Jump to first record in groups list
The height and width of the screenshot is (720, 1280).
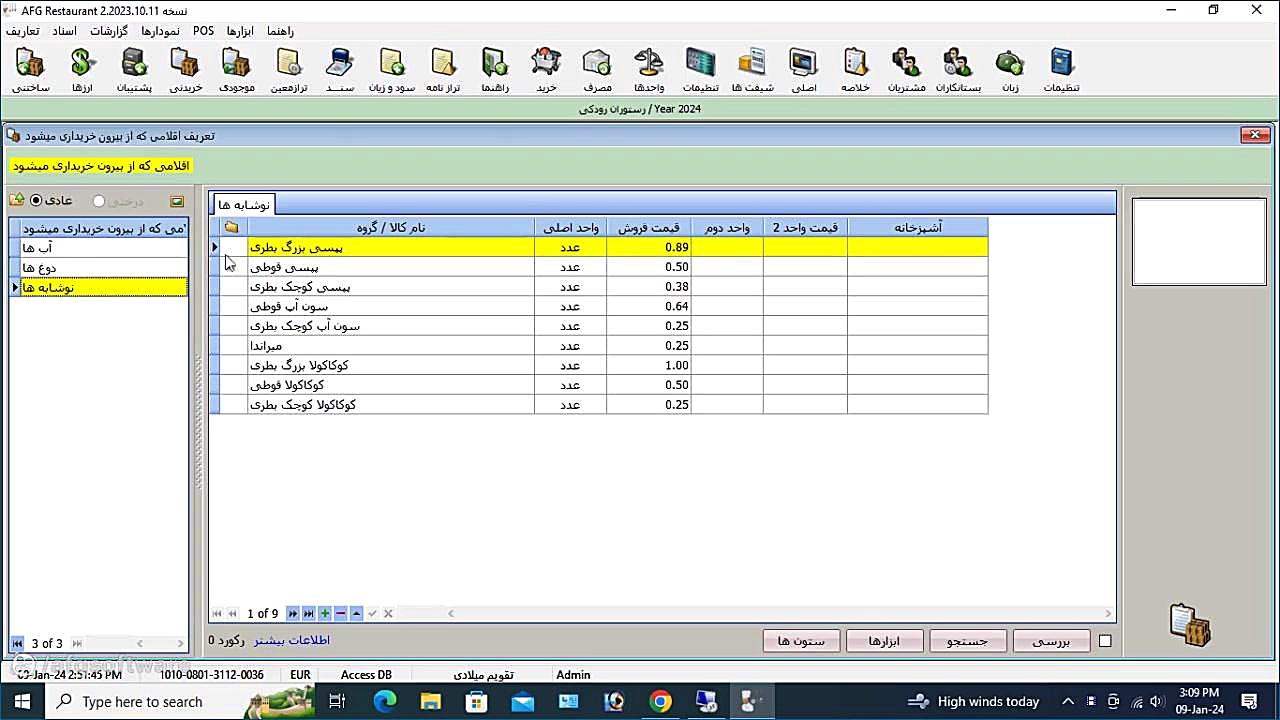click(x=17, y=643)
